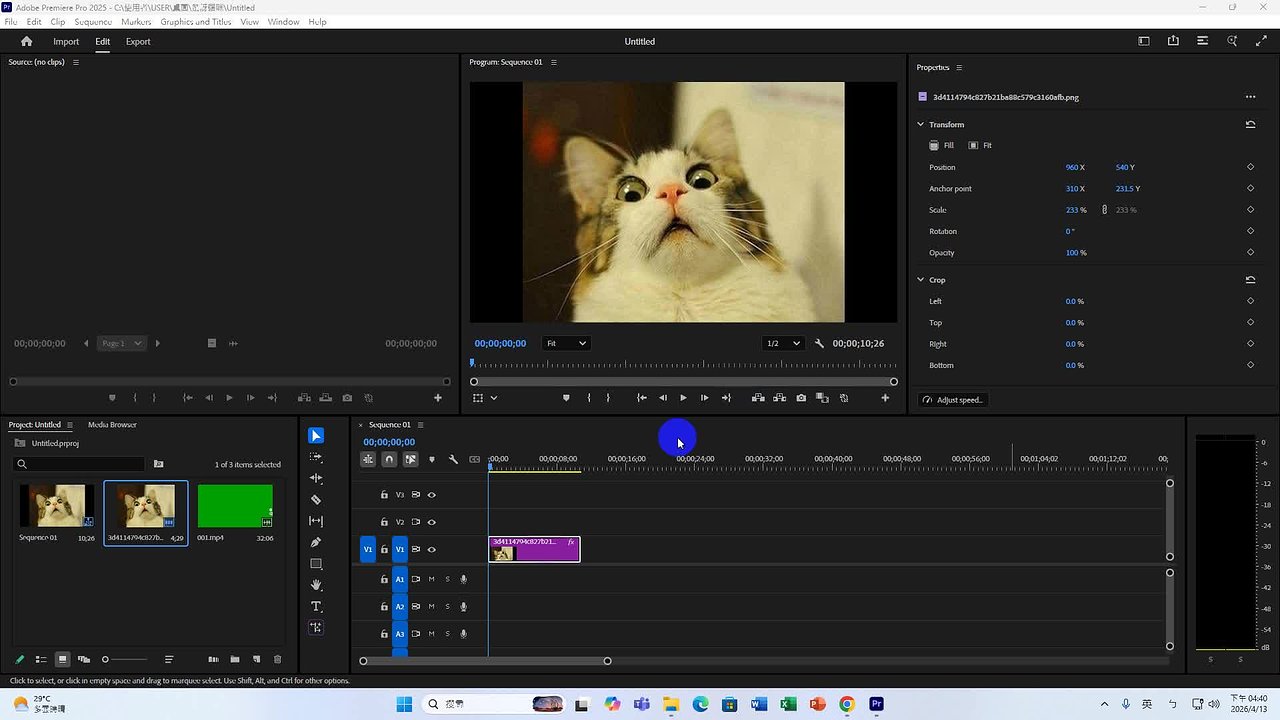Image resolution: width=1280 pixels, height=720 pixels.
Task: Click the export frame camera icon
Action: click(800, 397)
